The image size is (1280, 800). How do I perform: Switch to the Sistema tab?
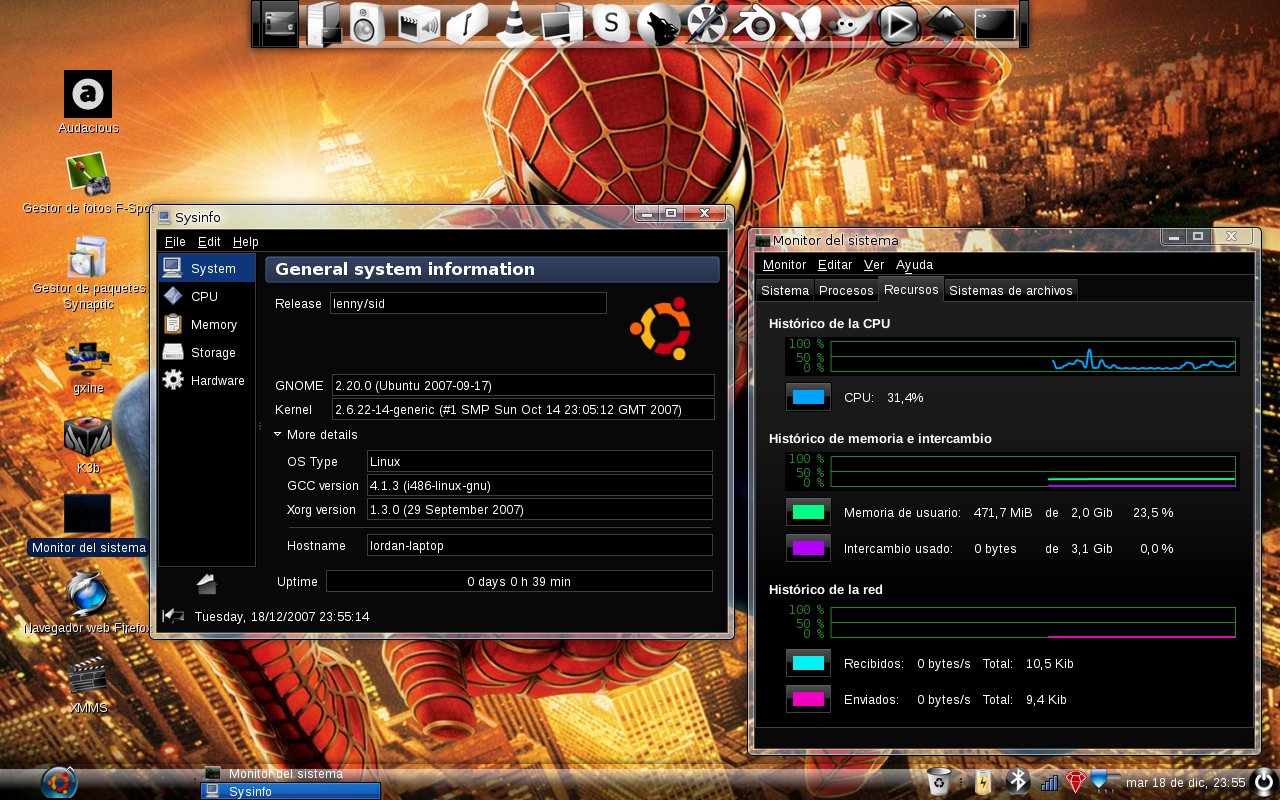click(785, 291)
